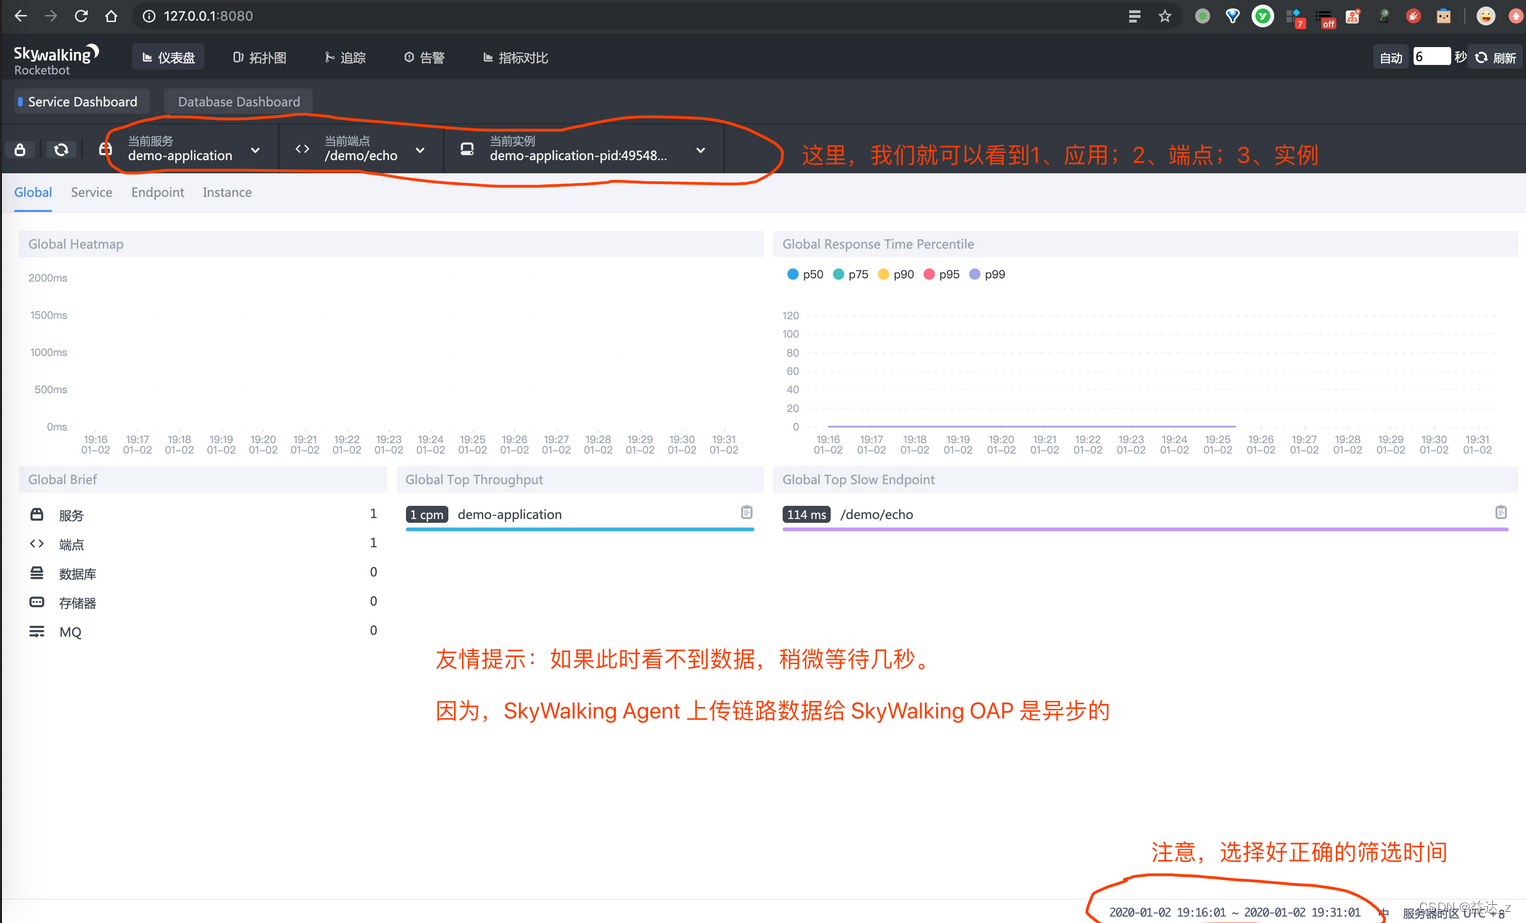This screenshot has height=923, width=1526.
Task: Click the reload dashboard data icon
Action: pos(61,149)
